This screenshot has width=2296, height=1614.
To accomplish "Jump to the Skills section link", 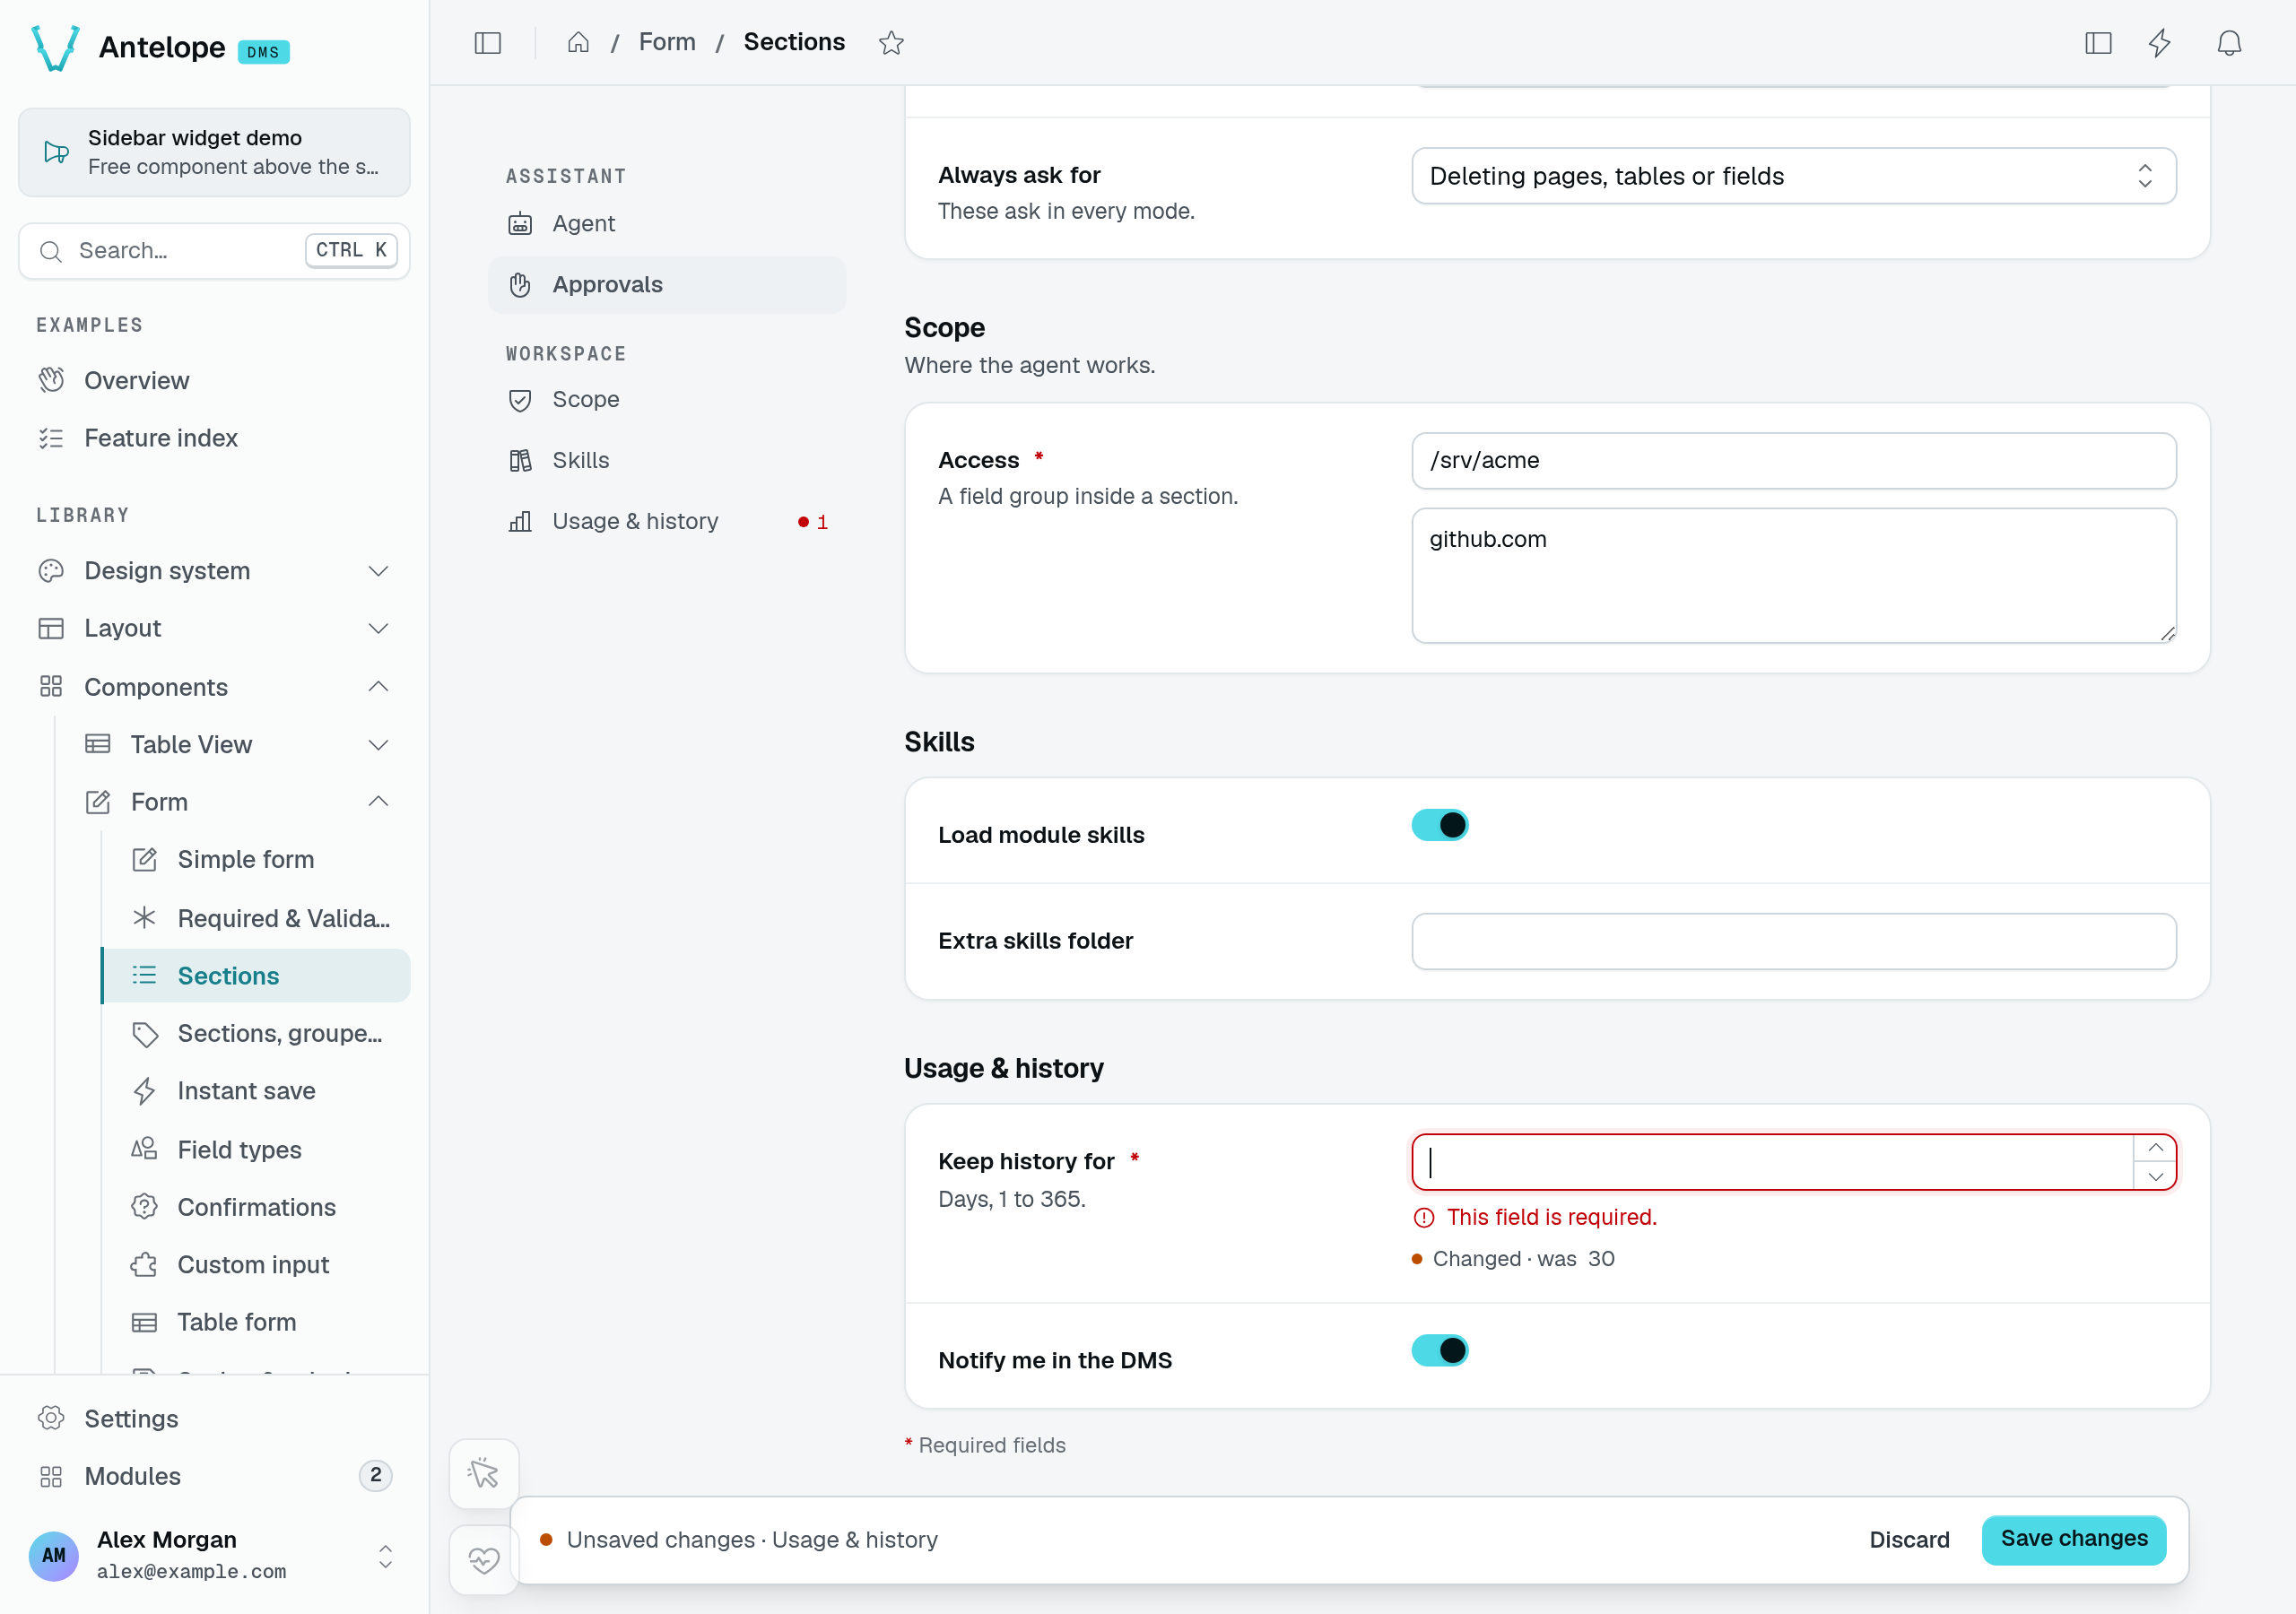I will point(666,460).
